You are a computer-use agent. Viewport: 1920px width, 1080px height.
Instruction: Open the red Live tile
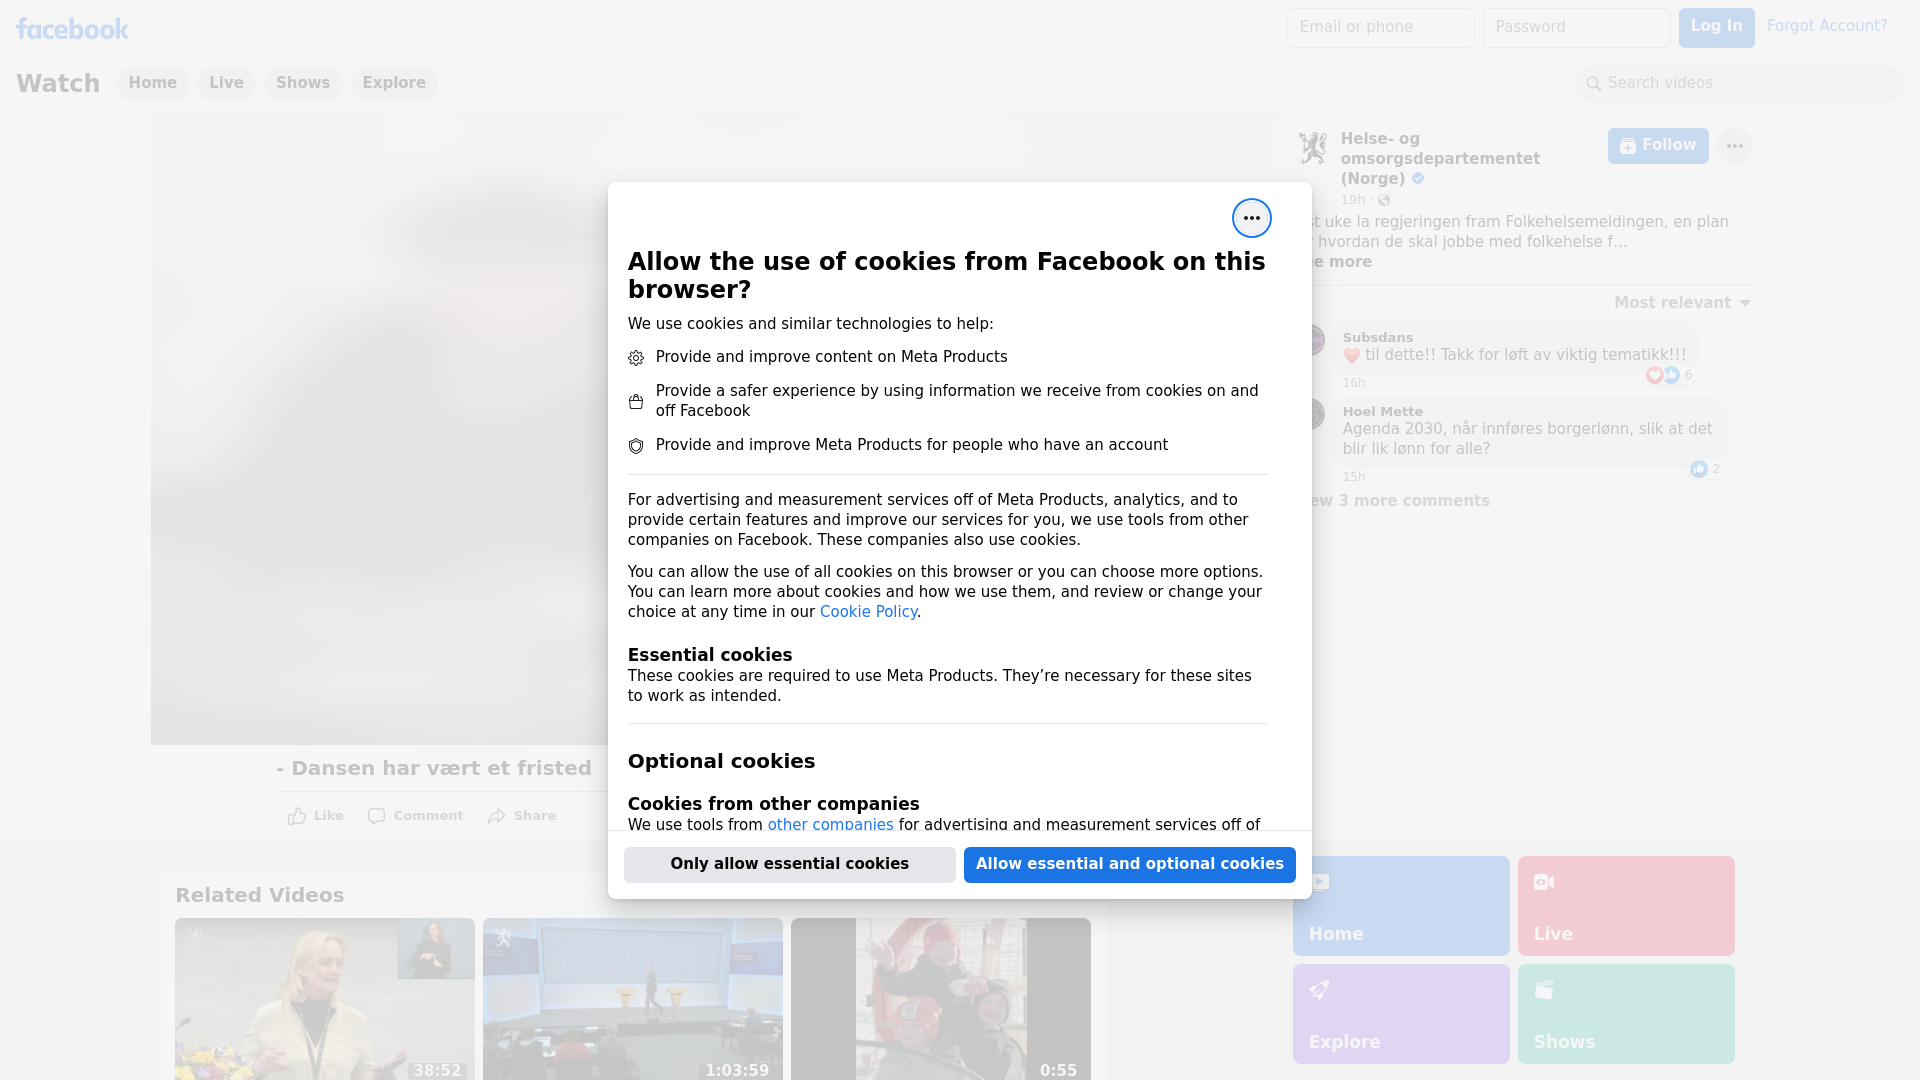pyautogui.click(x=1626, y=906)
